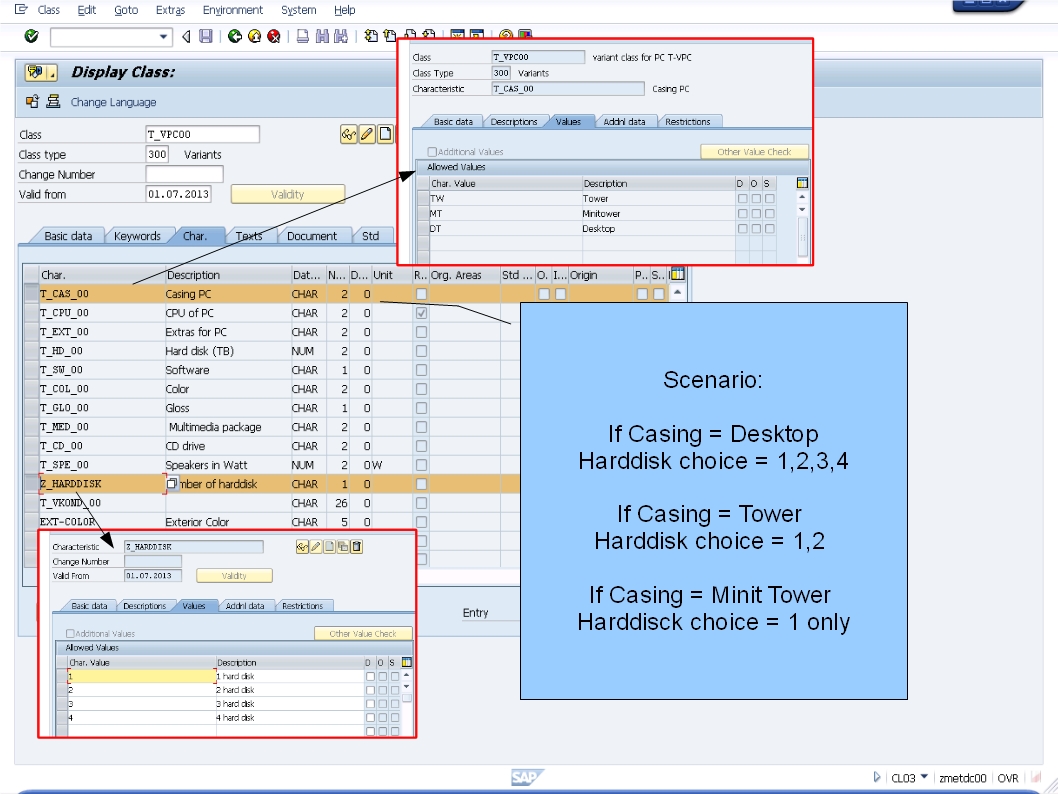Open the command field dropdown

(x=163, y=37)
